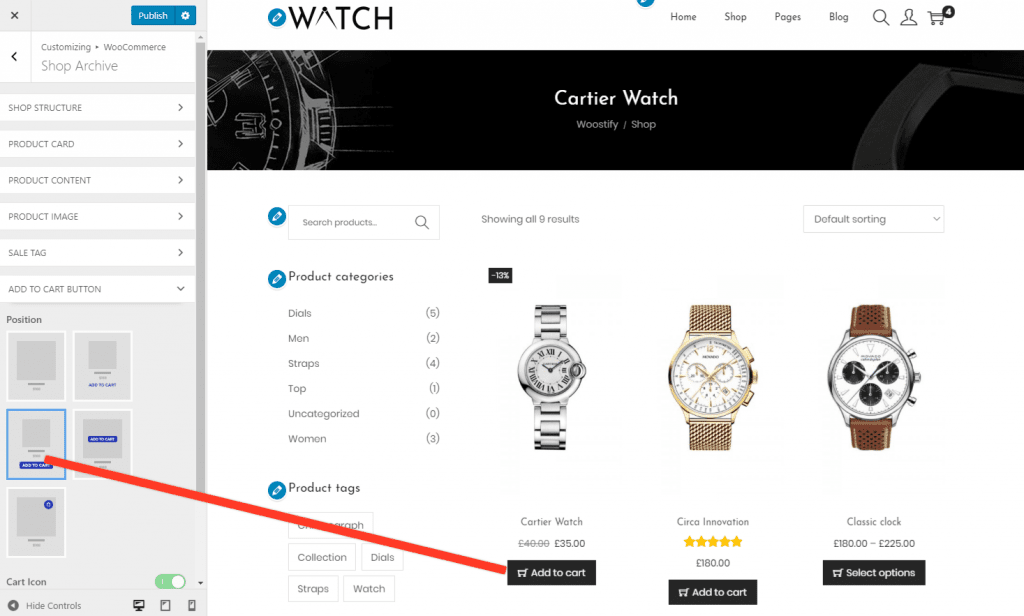Click Add to cart under Cartier Watch
The image size is (1024, 616).
click(551, 573)
